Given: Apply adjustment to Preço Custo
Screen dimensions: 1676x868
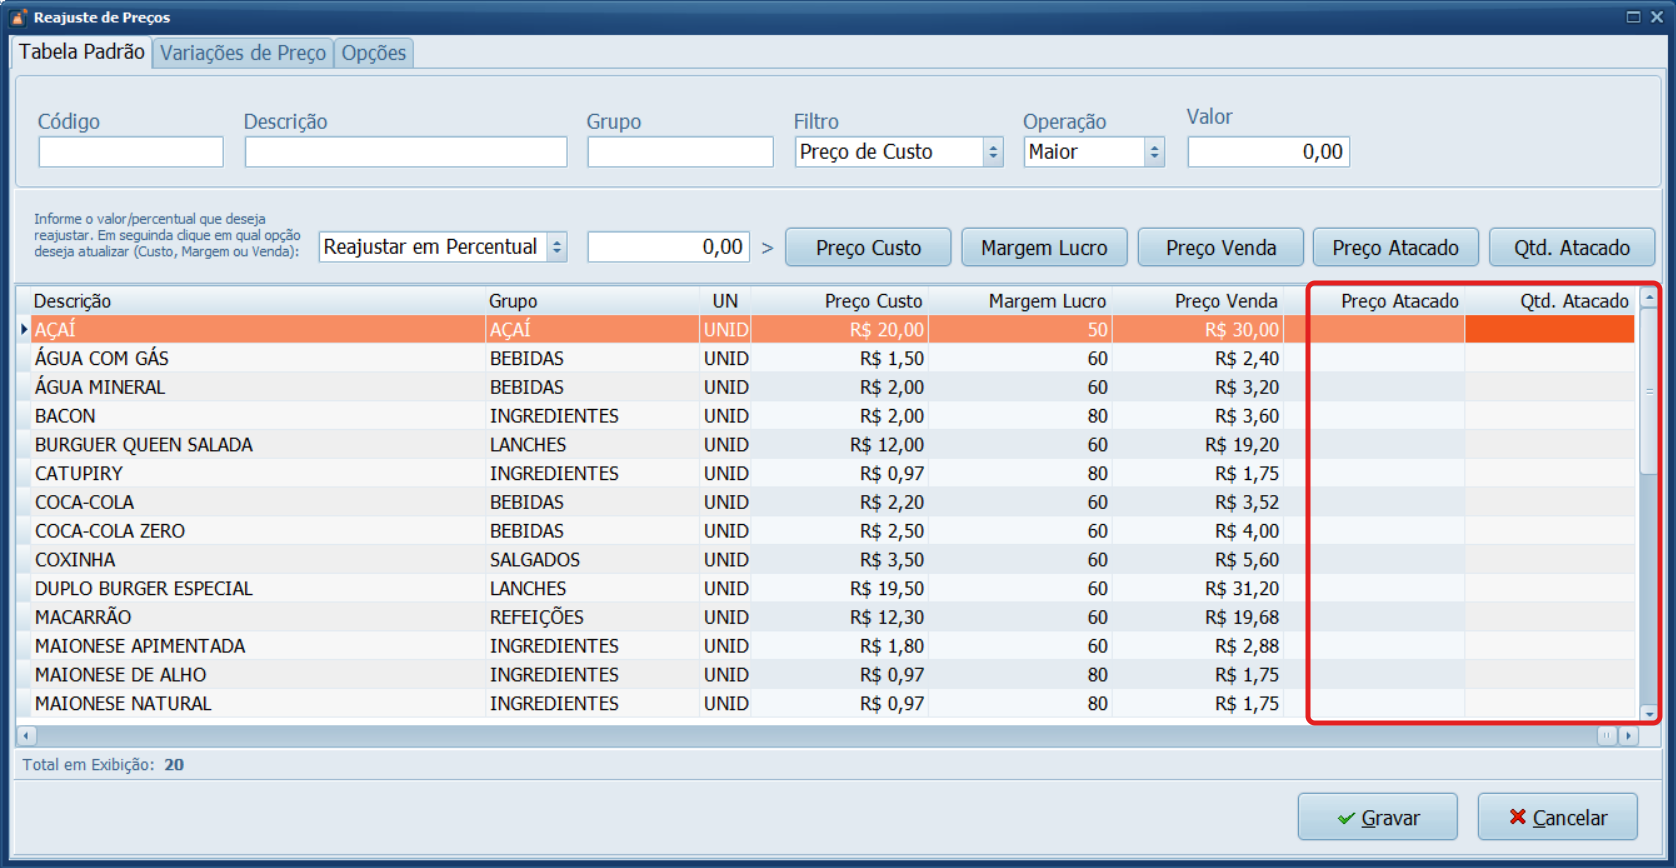Looking at the screenshot, I should tap(868, 247).
